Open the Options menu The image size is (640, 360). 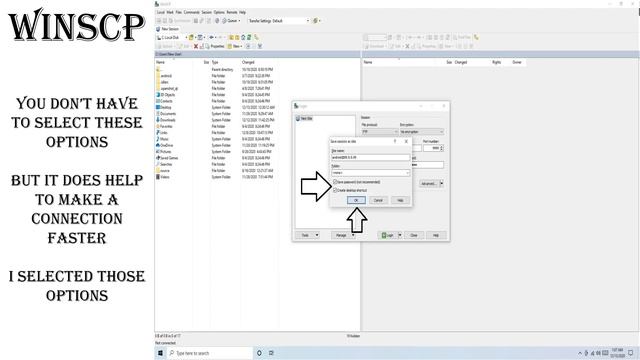coord(219,12)
